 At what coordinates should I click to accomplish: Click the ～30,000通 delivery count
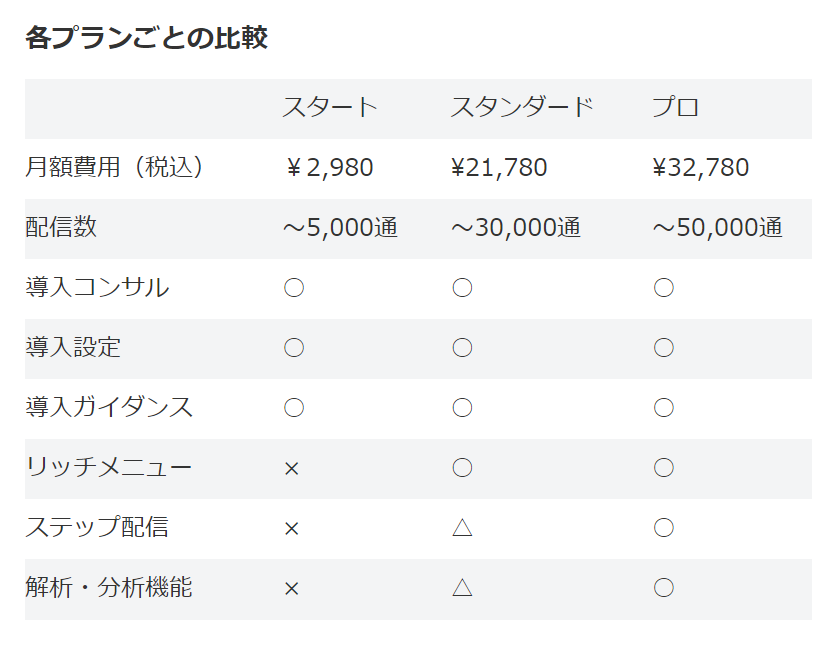point(516,228)
